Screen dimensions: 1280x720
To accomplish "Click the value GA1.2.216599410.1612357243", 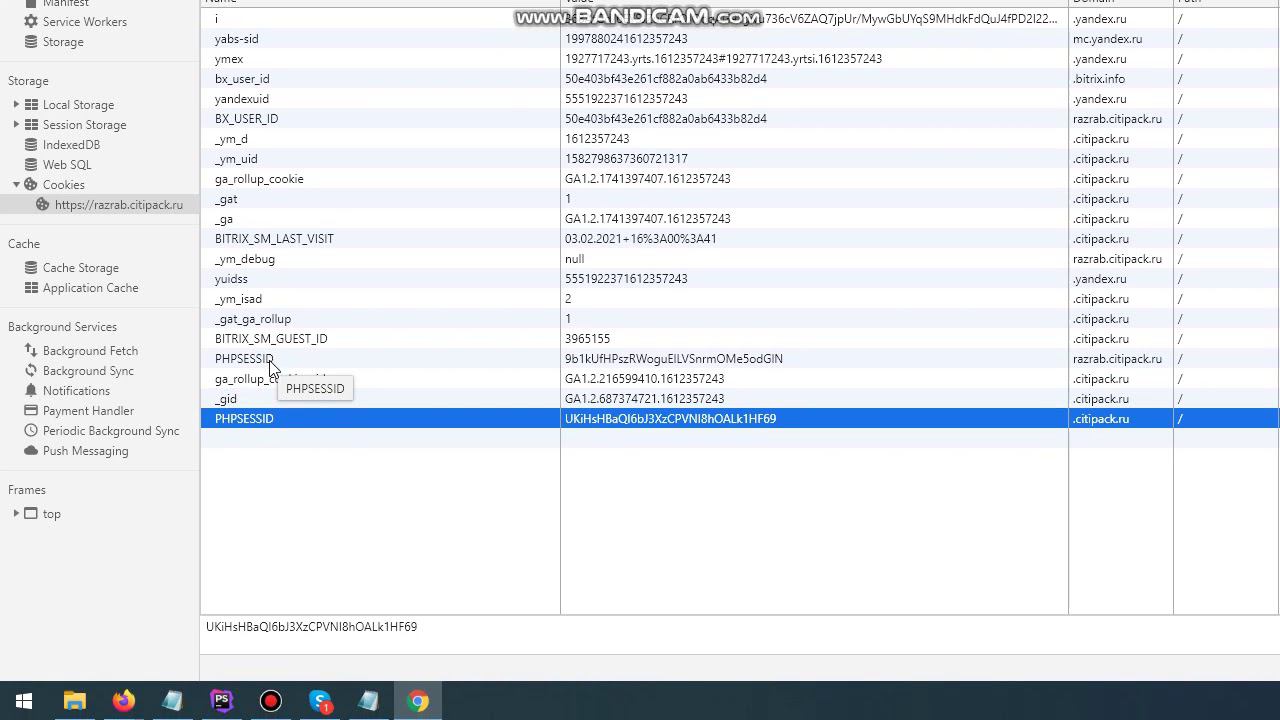I will pos(644,378).
